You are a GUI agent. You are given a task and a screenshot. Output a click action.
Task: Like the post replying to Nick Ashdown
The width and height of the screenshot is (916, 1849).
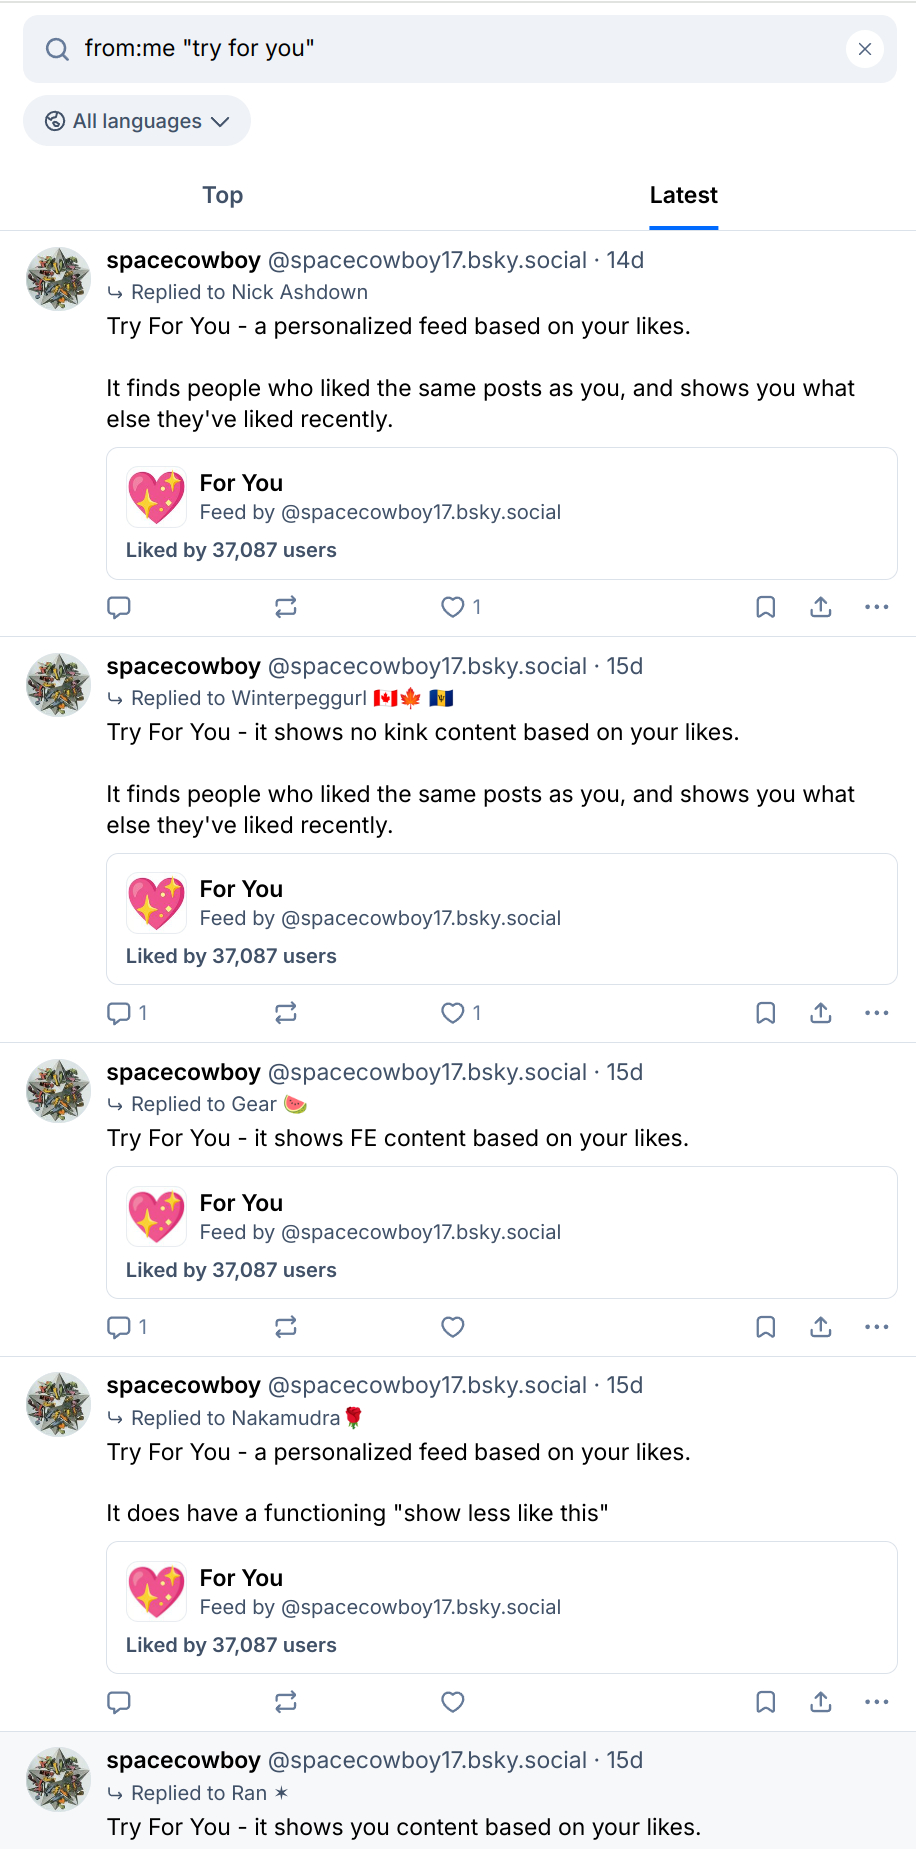(453, 607)
